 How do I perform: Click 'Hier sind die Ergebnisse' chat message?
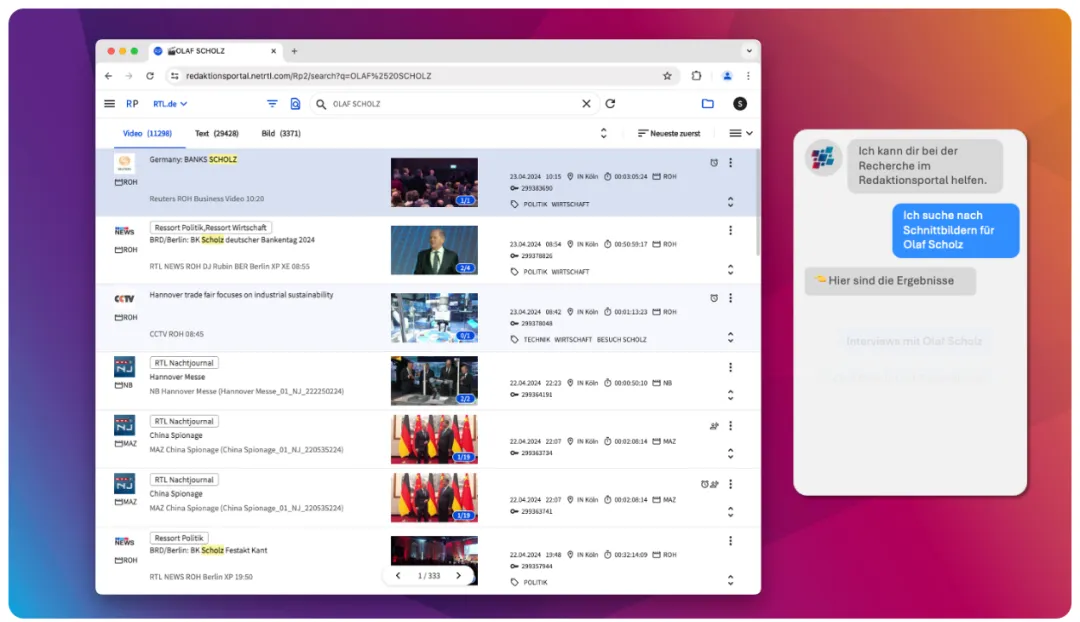pos(890,281)
